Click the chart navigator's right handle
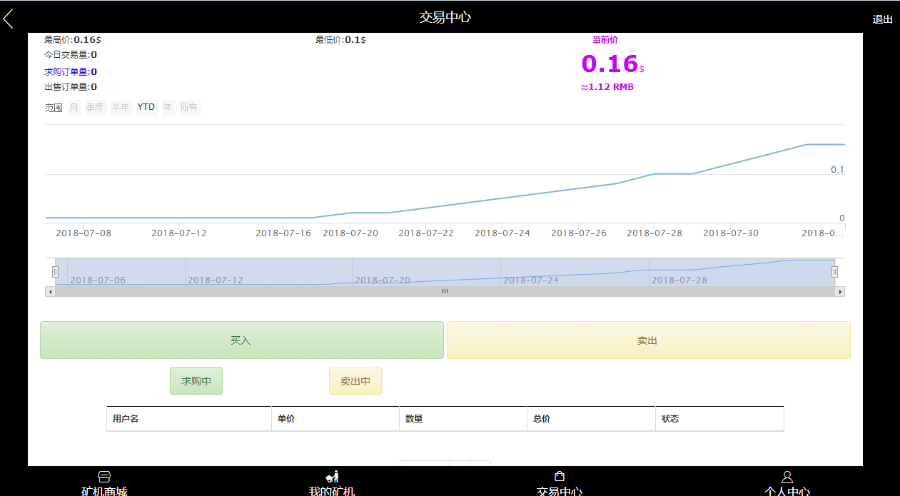The image size is (900, 496). (x=835, y=272)
